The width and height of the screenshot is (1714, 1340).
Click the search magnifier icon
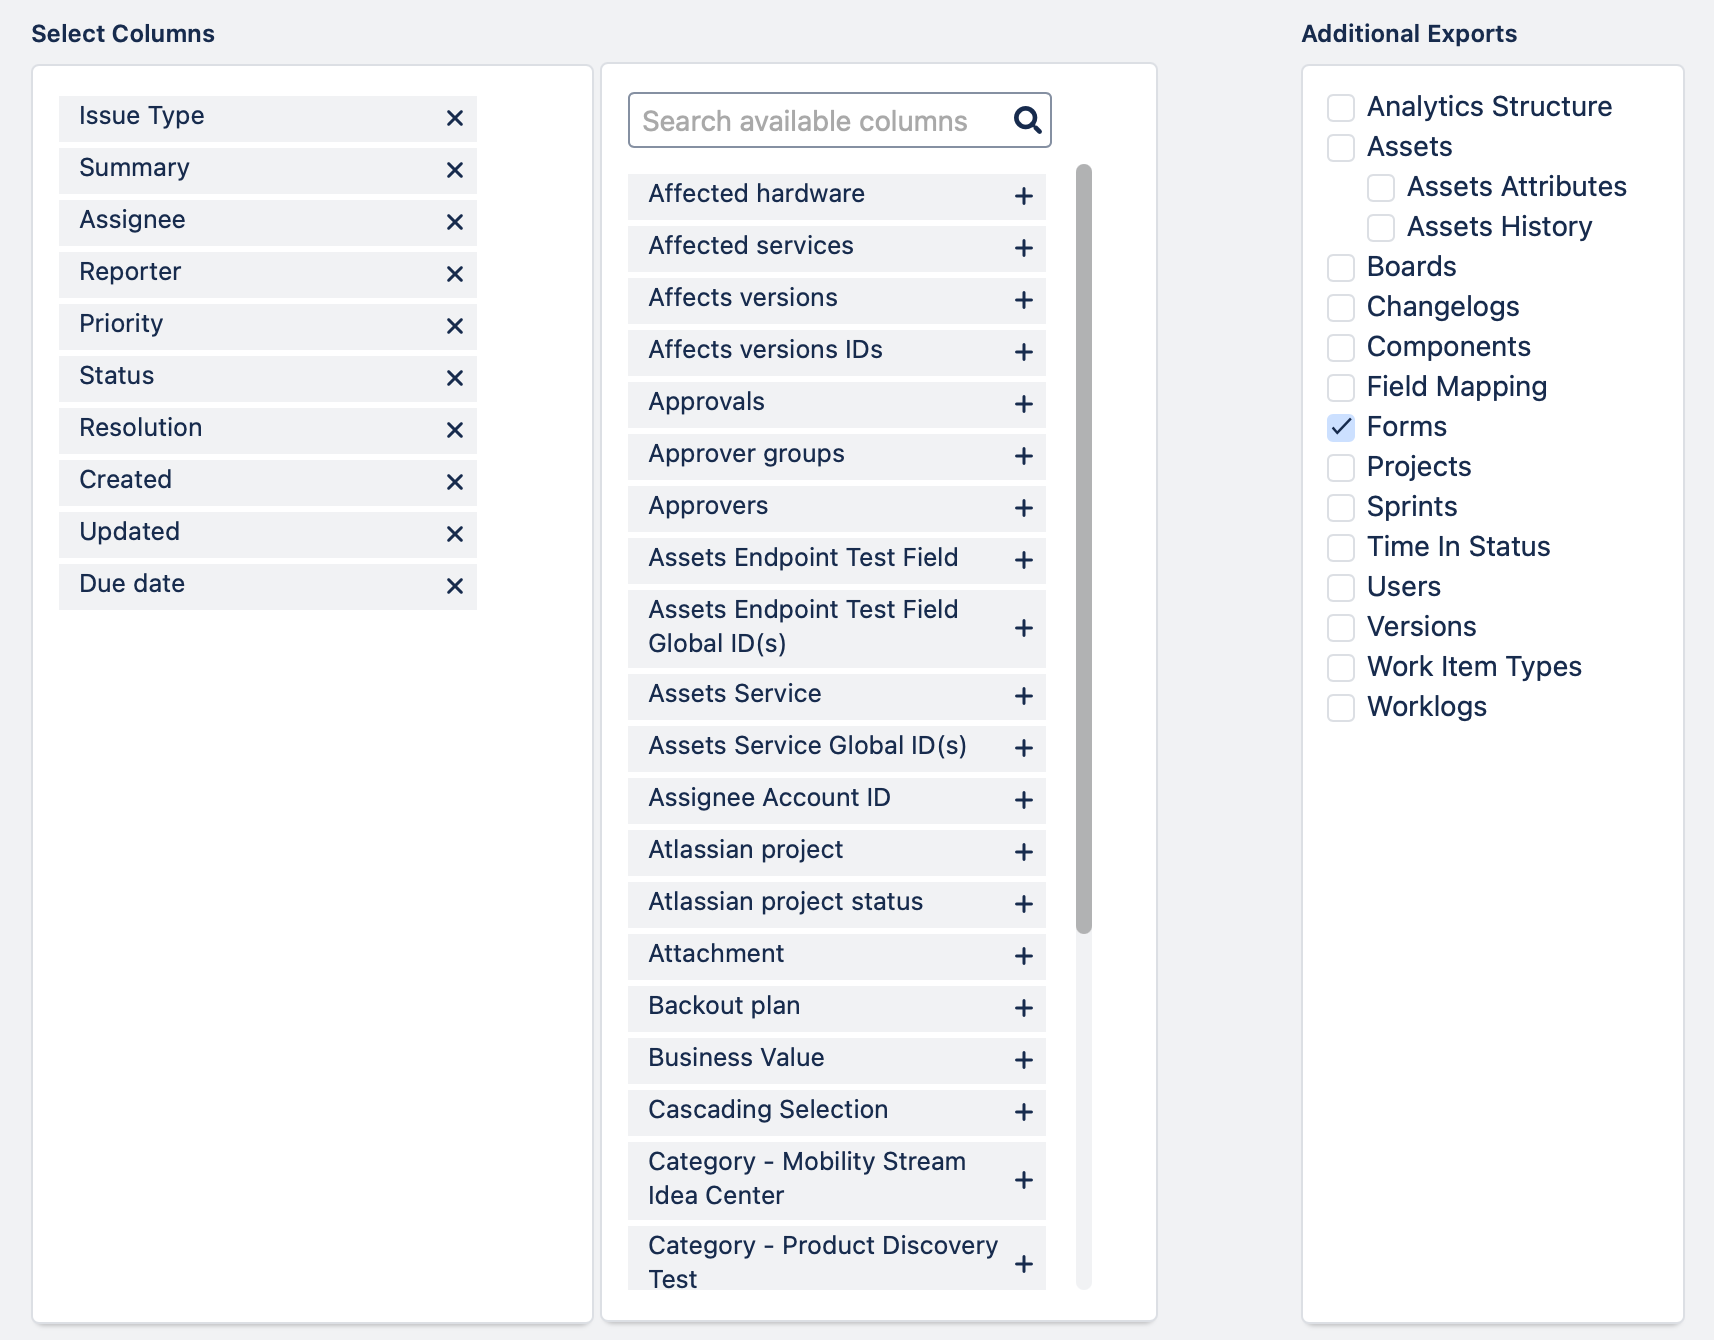point(1027,121)
